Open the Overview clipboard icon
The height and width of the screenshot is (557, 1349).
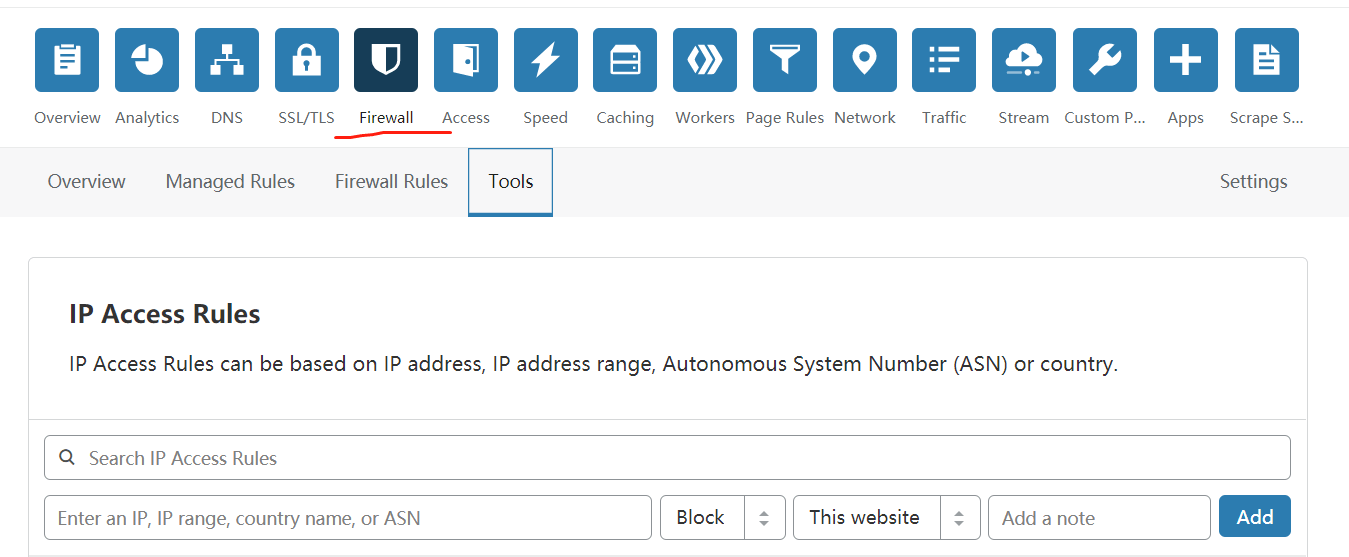67,60
